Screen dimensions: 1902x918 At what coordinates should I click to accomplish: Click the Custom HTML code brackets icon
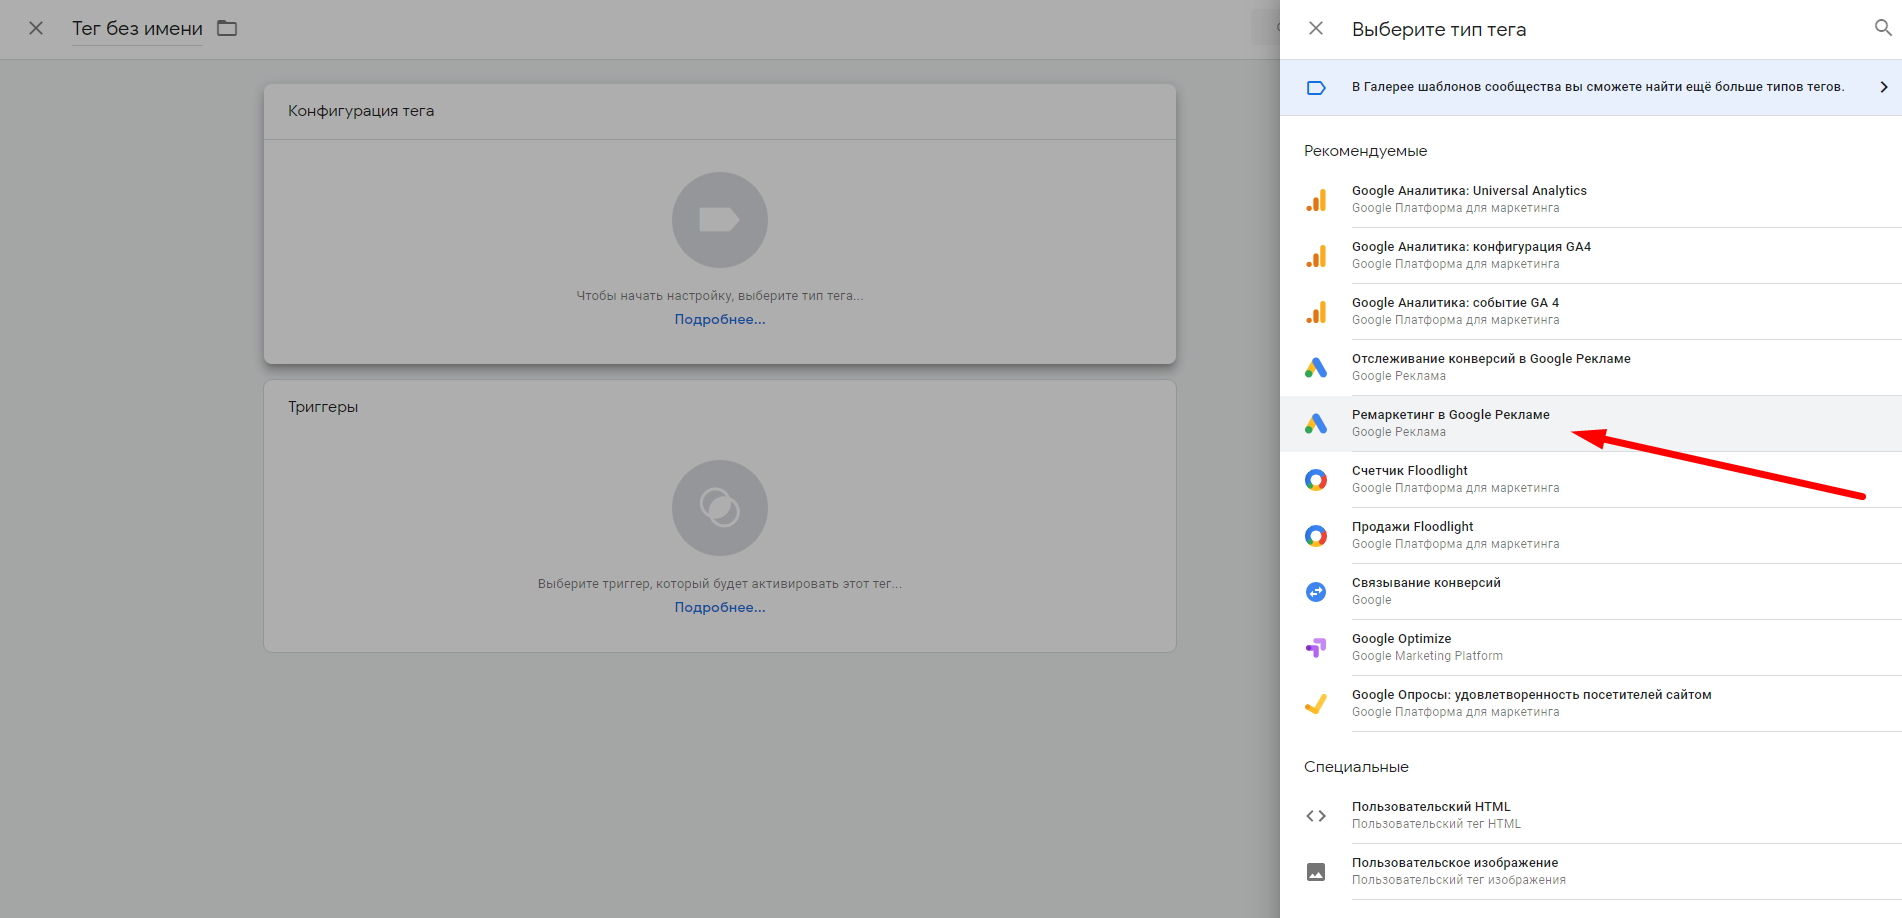pos(1316,816)
